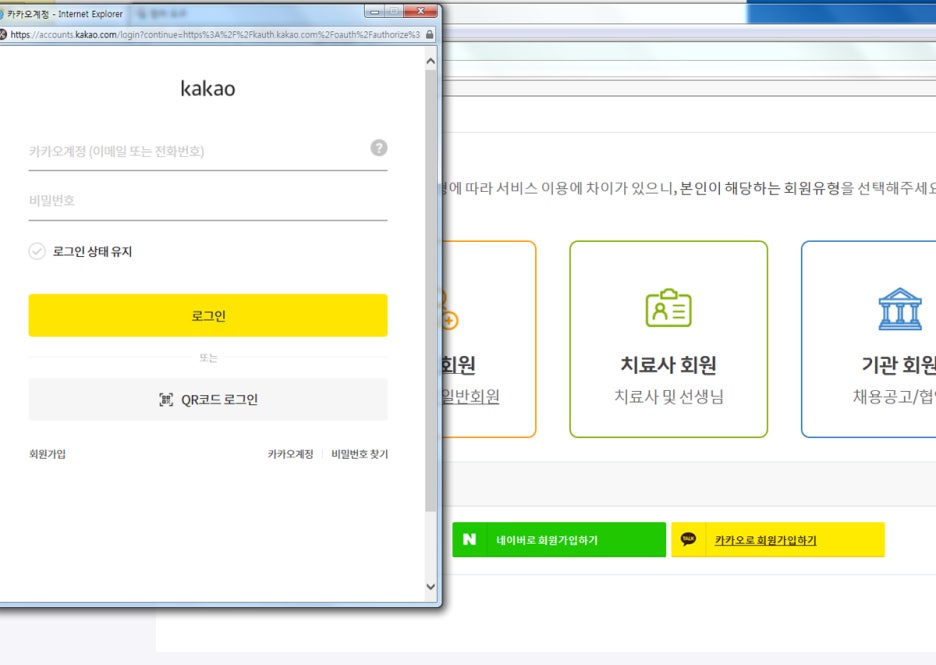Click the yellow 로그인 button

tap(208, 316)
